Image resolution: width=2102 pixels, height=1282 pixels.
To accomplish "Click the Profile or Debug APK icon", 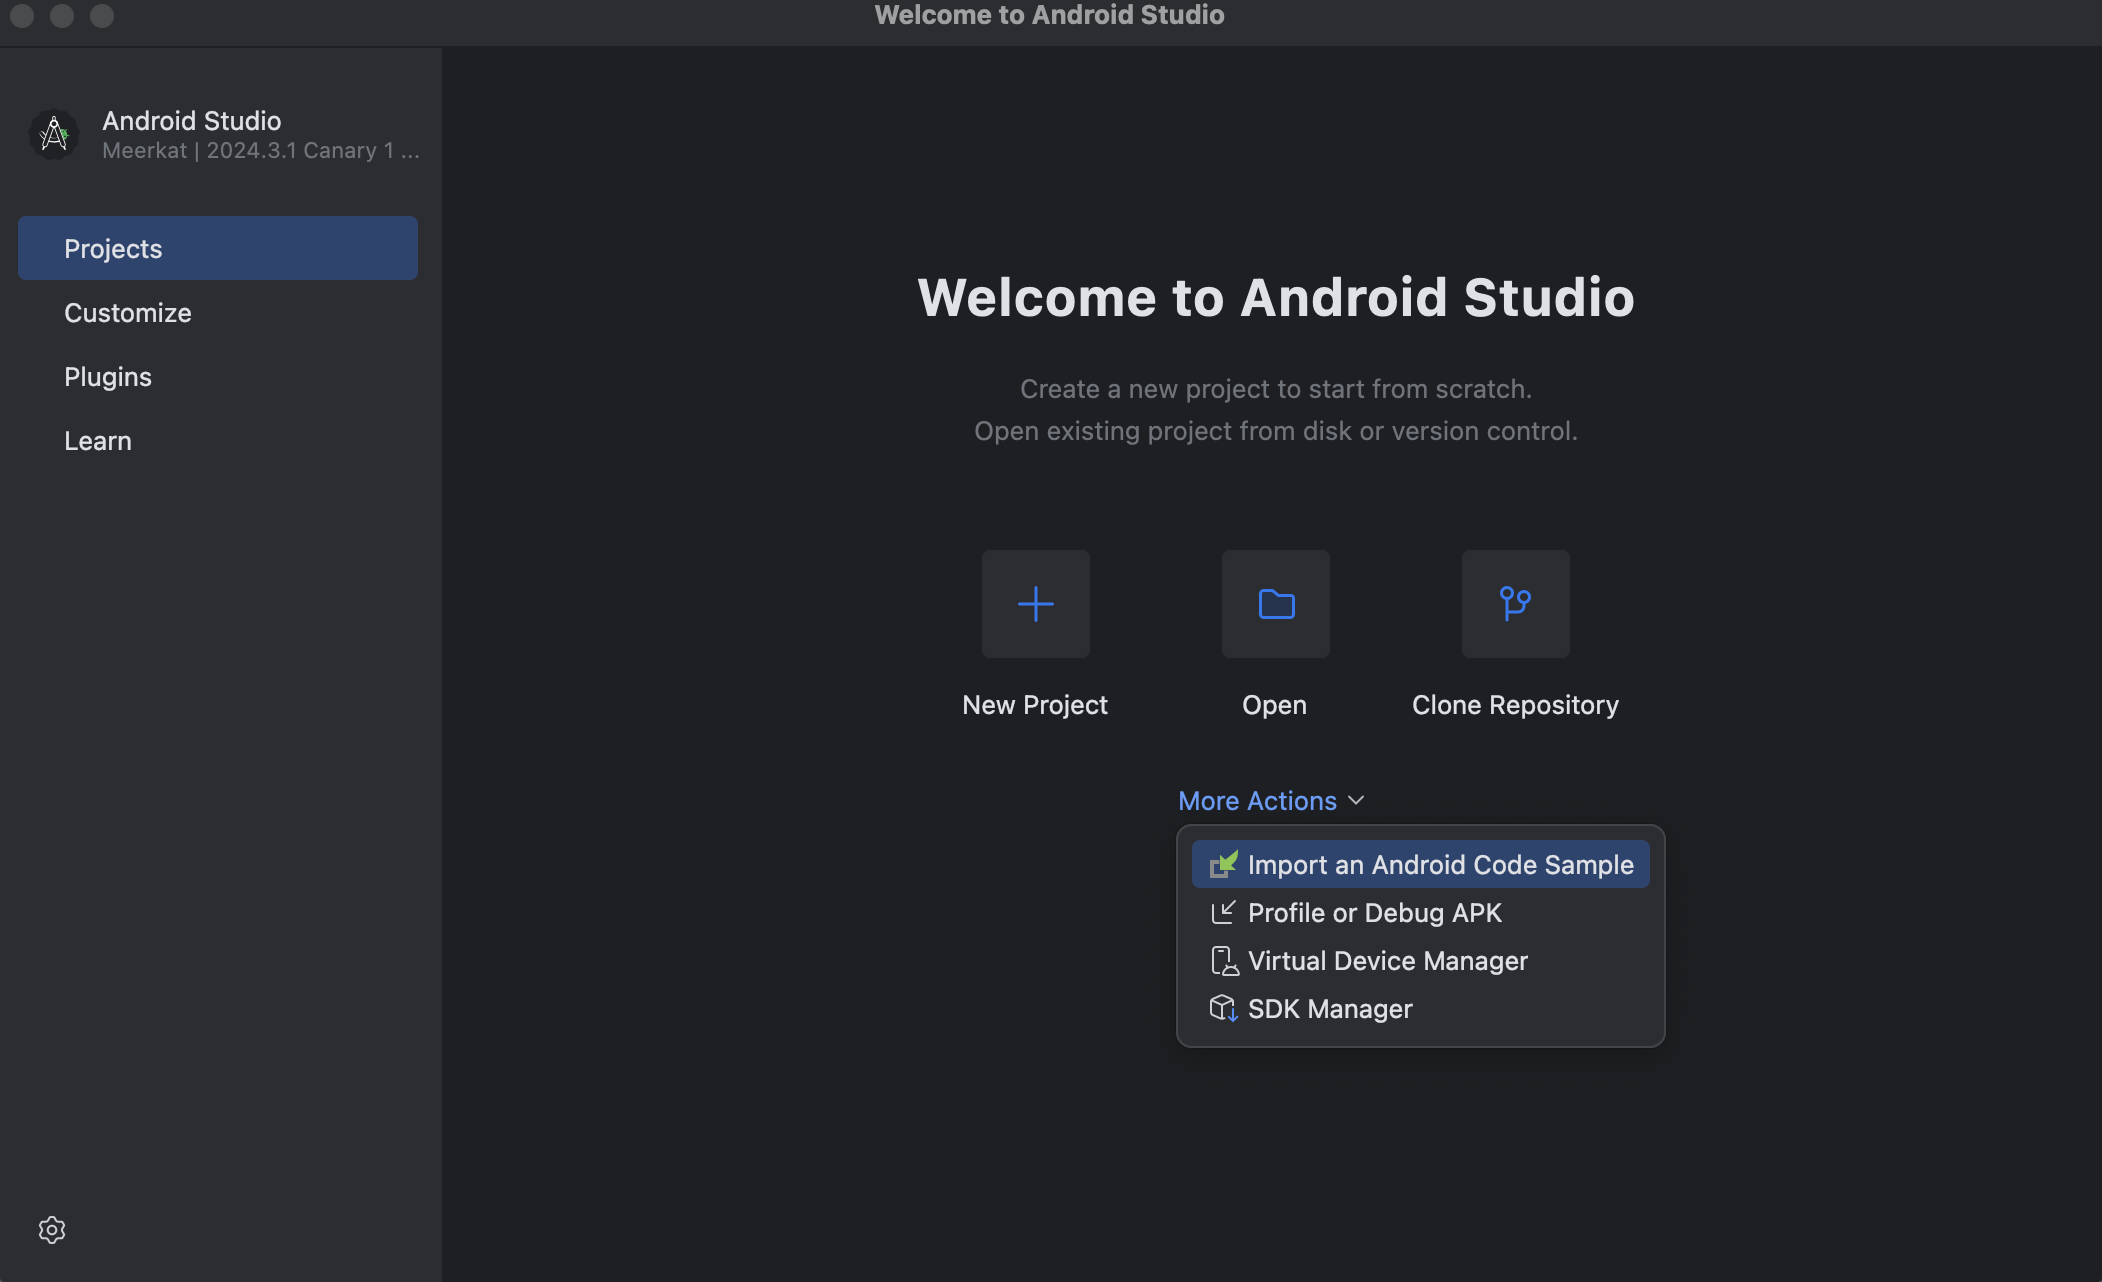I will point(1223,912).
